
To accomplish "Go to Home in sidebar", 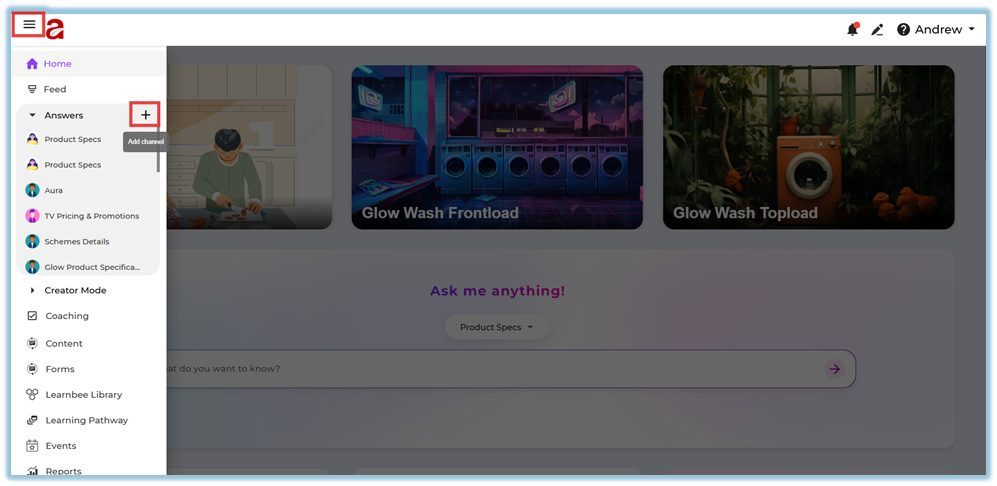I will [57, 64].
